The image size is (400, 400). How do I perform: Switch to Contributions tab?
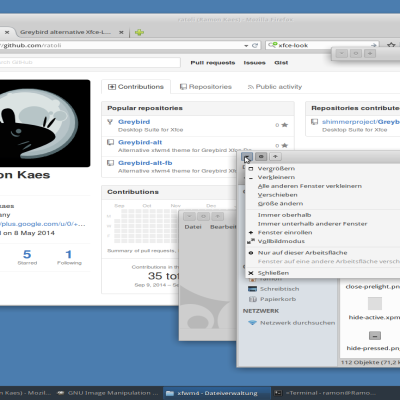pyautogui.click(x=136, y=87)
